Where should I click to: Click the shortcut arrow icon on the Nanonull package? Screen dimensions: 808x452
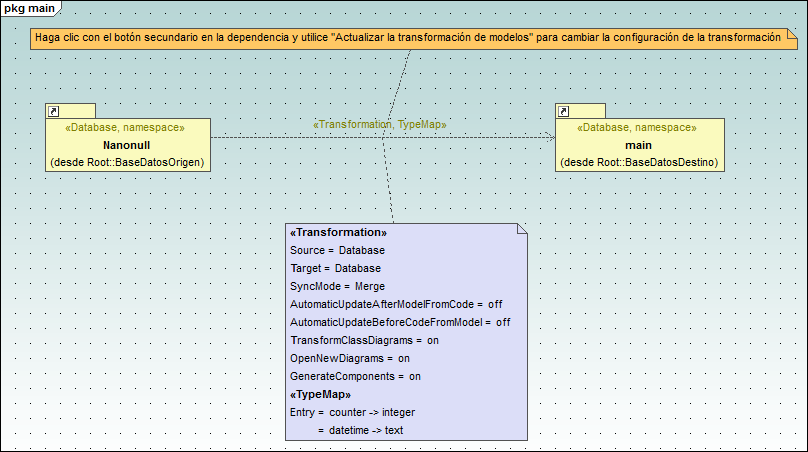(x=54, y=110)
